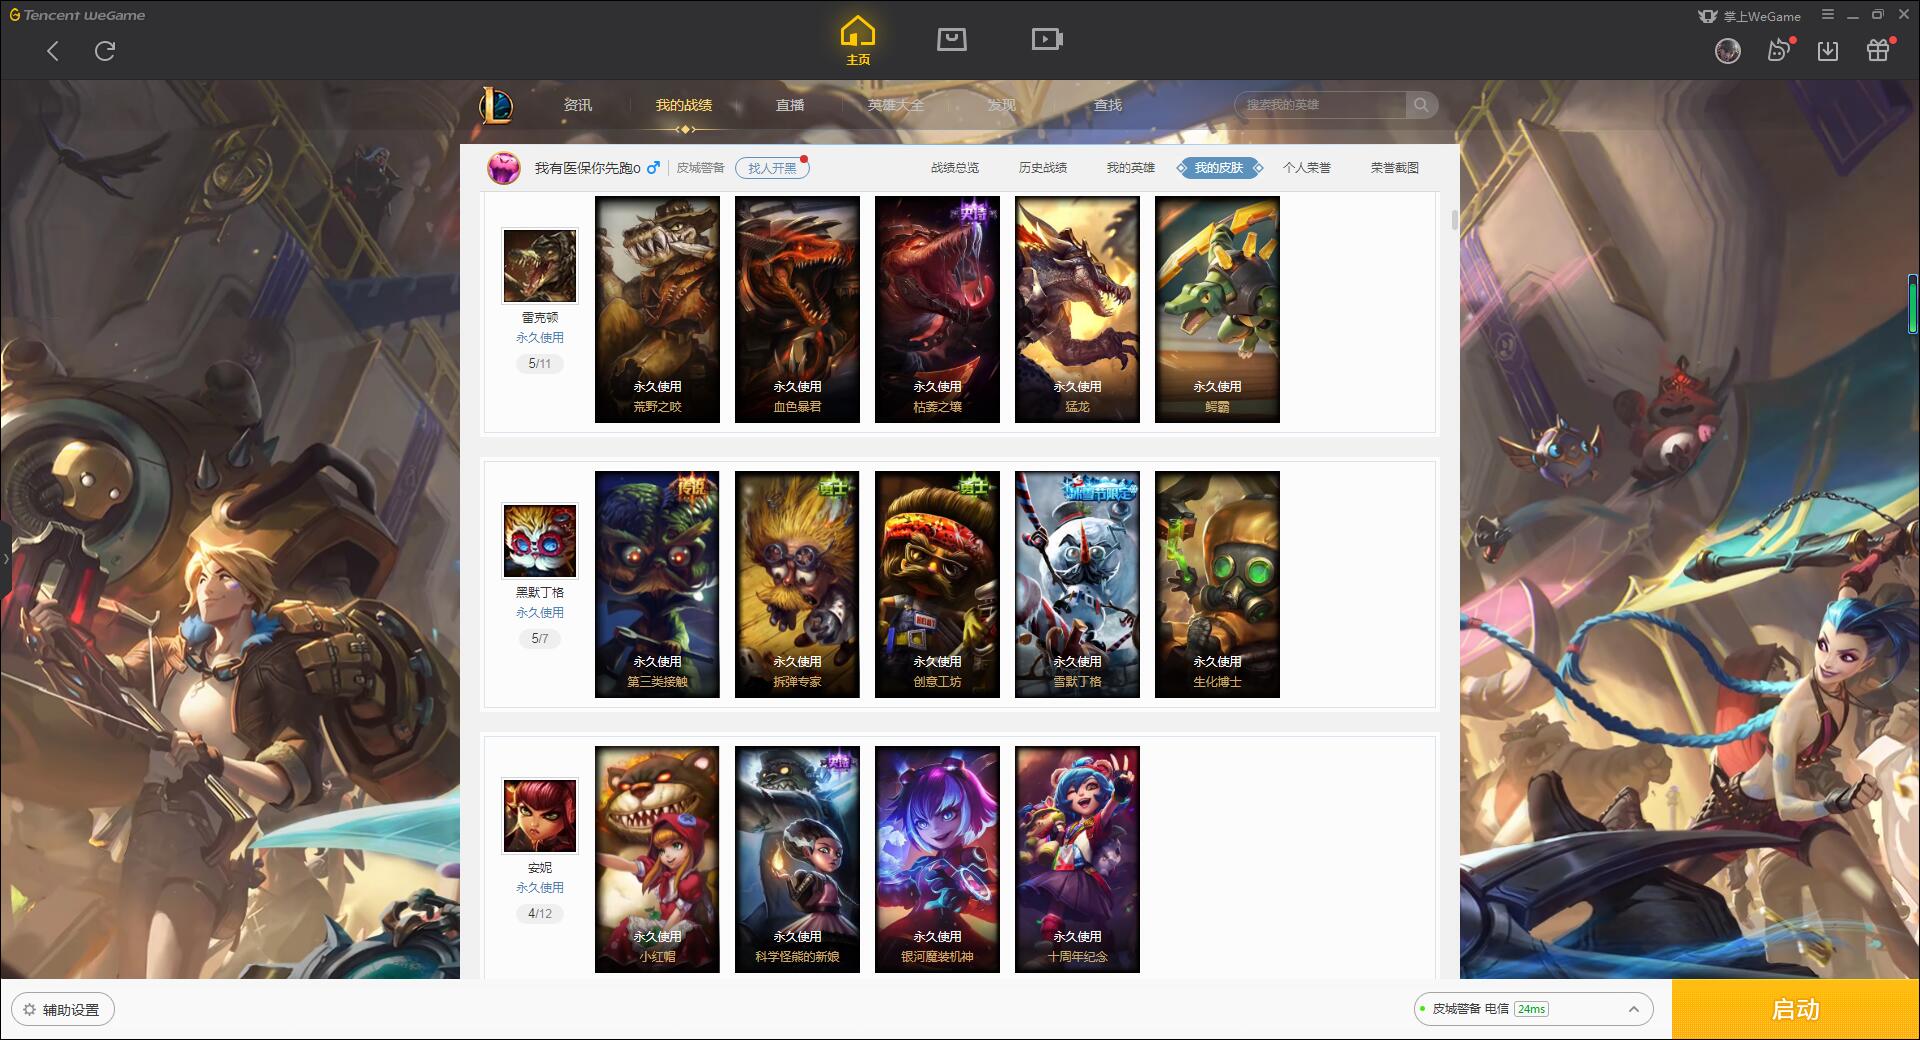Open the video live icon in top bar

click(x=1047, y=39)
